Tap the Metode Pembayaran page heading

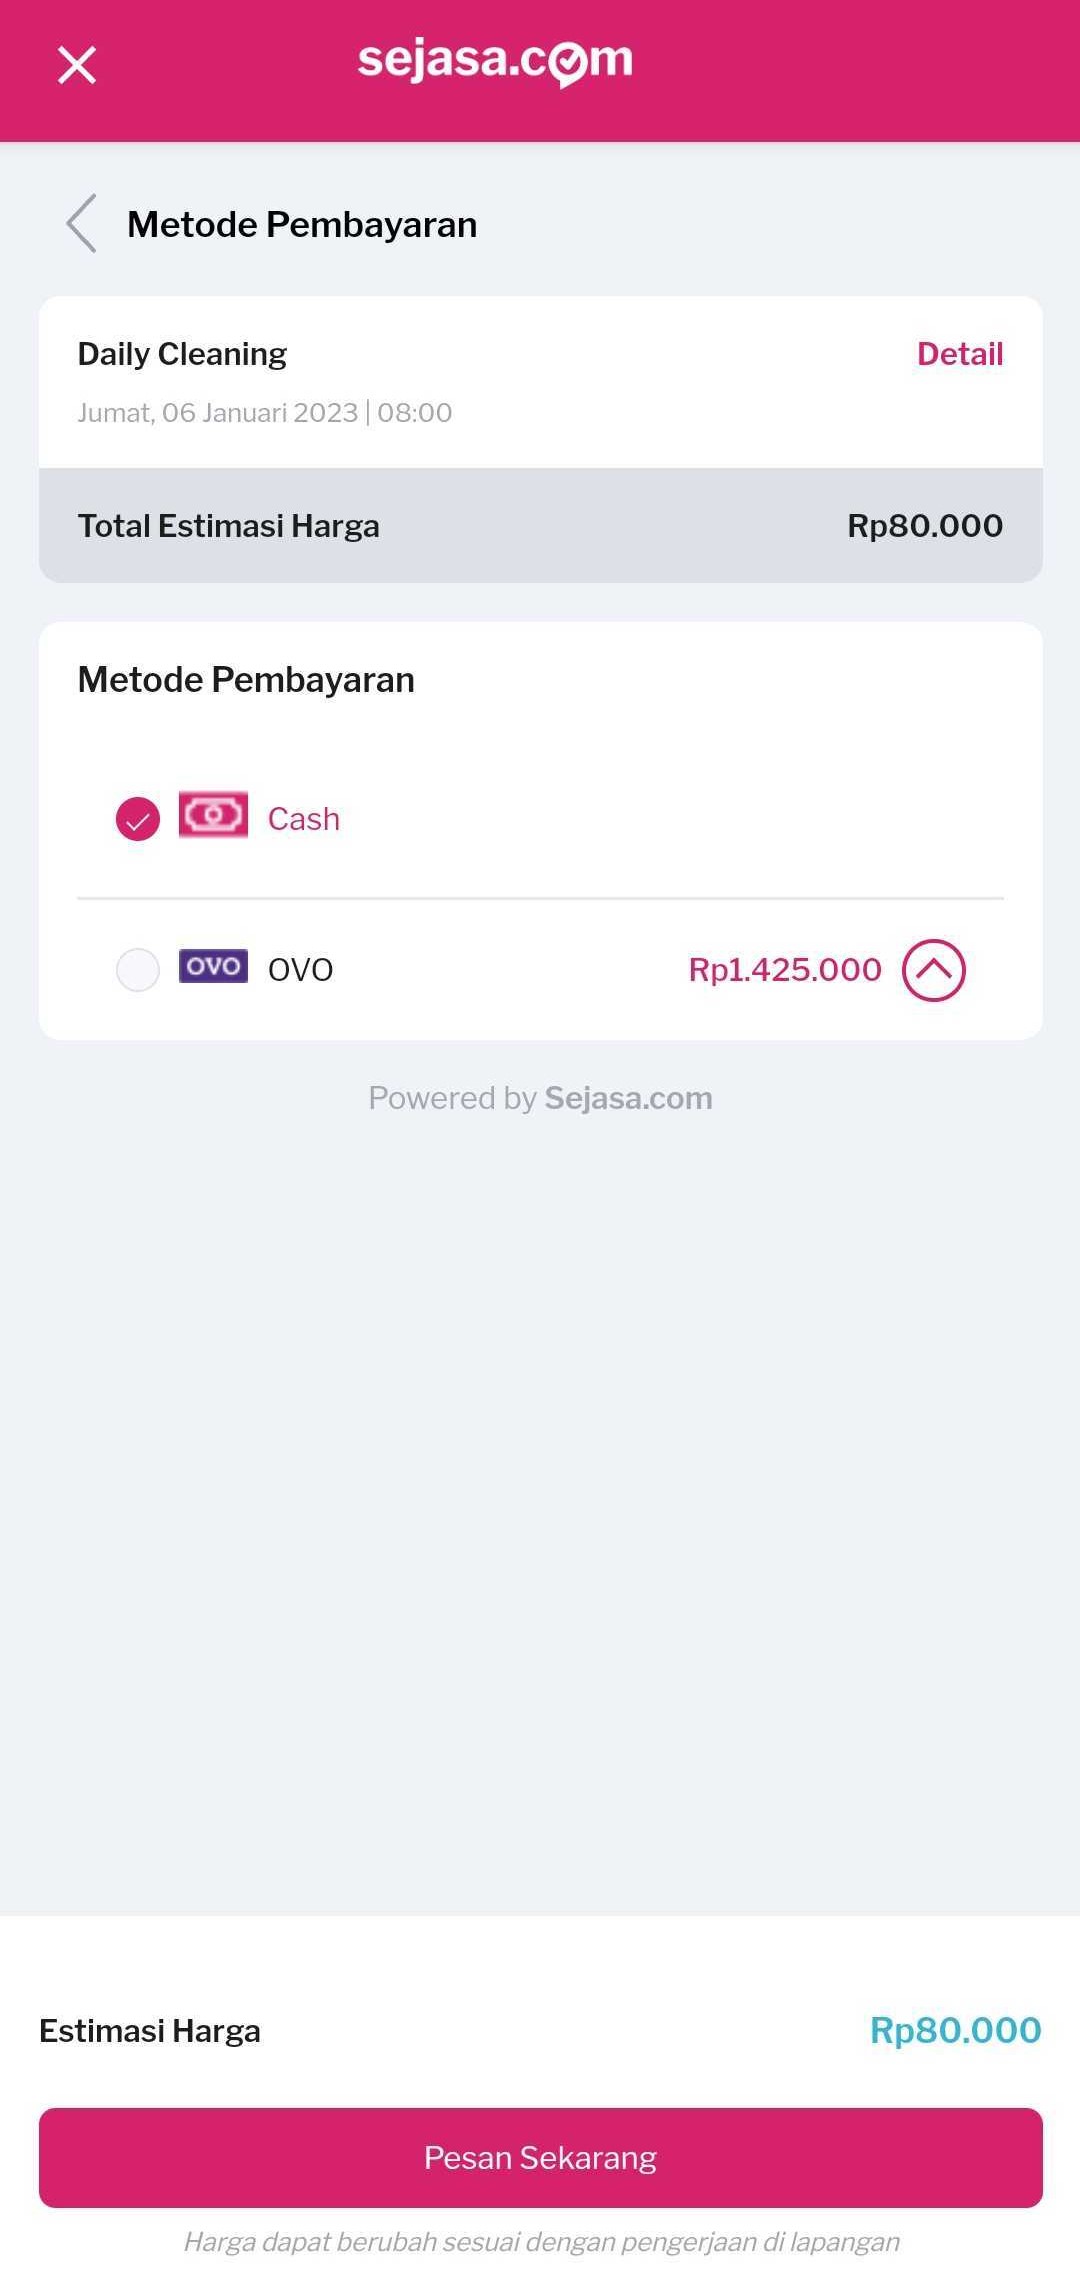pos(302,225)
